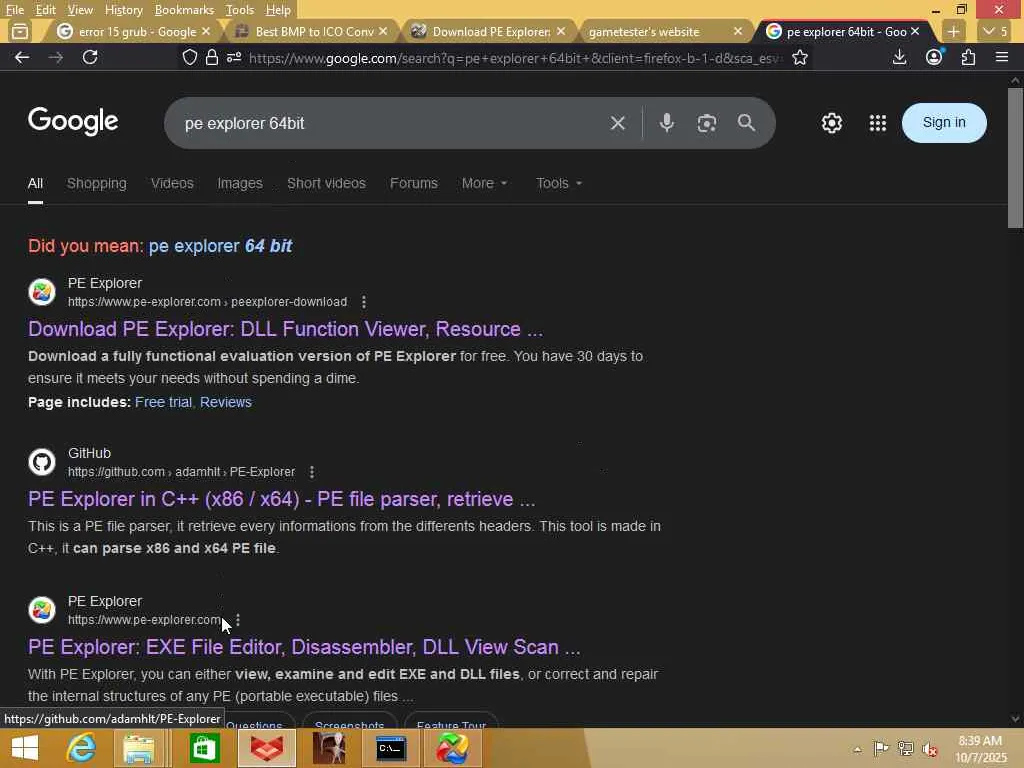
Task: Switch to gametester's website tab
Action: click(x=645, y=31)
